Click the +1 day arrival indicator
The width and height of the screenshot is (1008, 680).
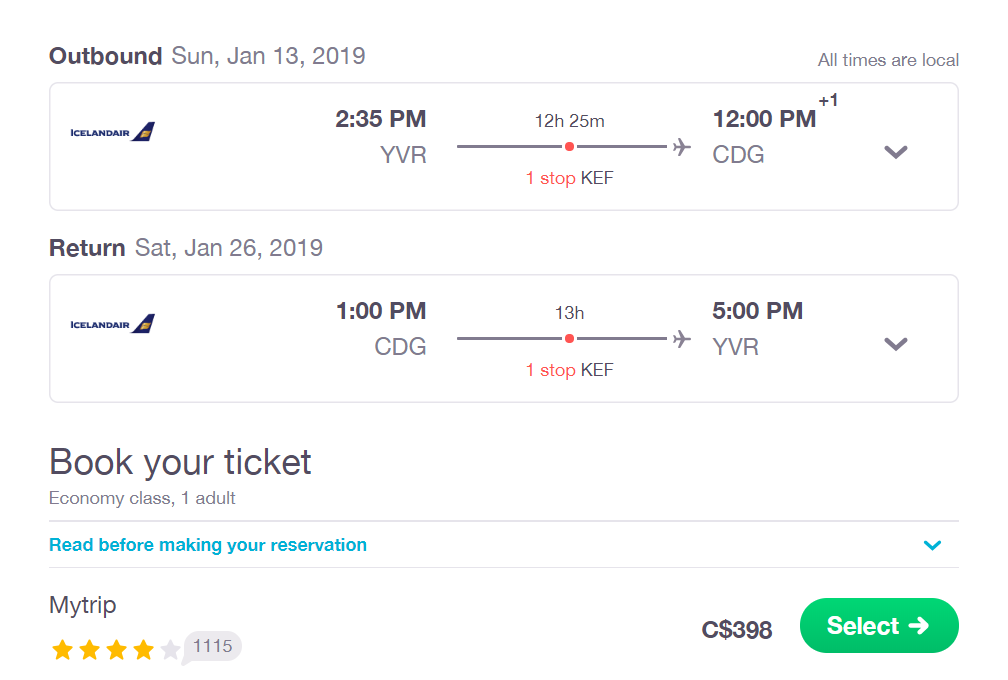pos(828,100)
